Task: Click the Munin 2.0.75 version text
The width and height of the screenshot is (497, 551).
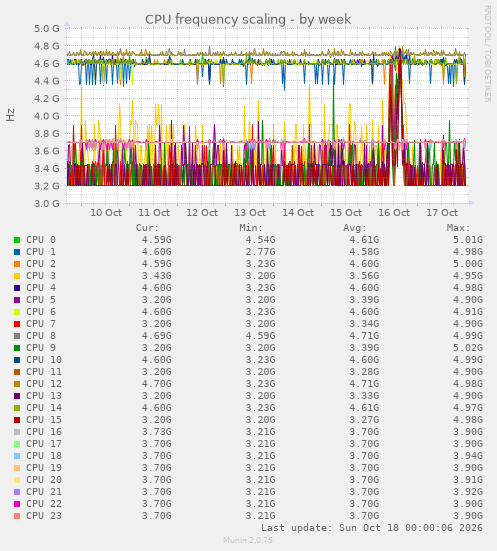Action: pyautogui.click(x=248, y=540)
